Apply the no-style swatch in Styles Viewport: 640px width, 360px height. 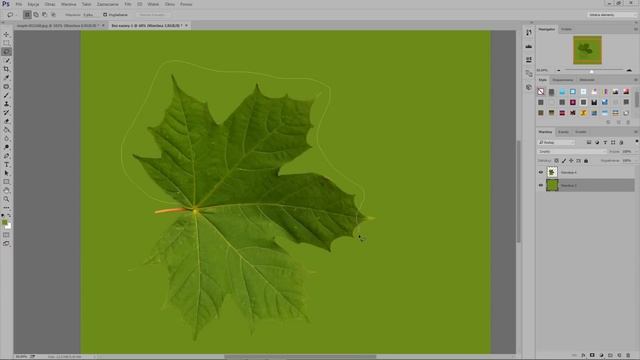click(541, 92)
